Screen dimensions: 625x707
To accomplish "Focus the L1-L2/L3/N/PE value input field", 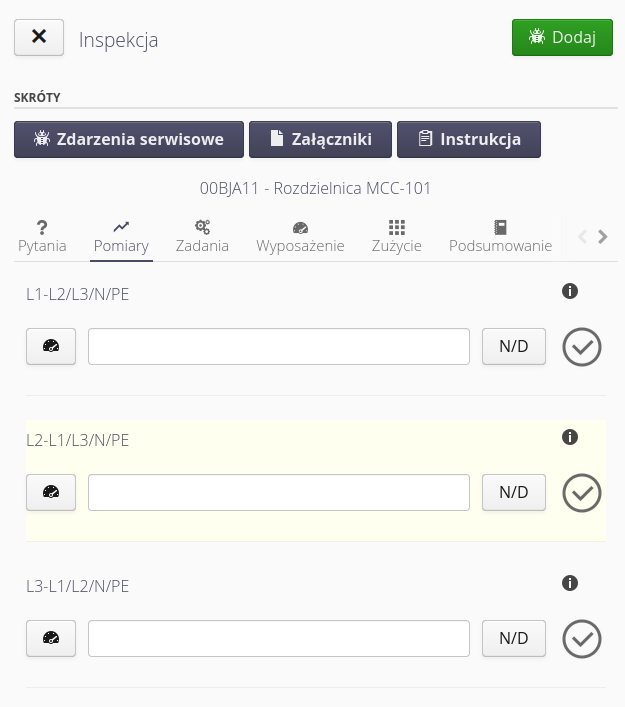I will pyautogui.click(x=279, y=347).
